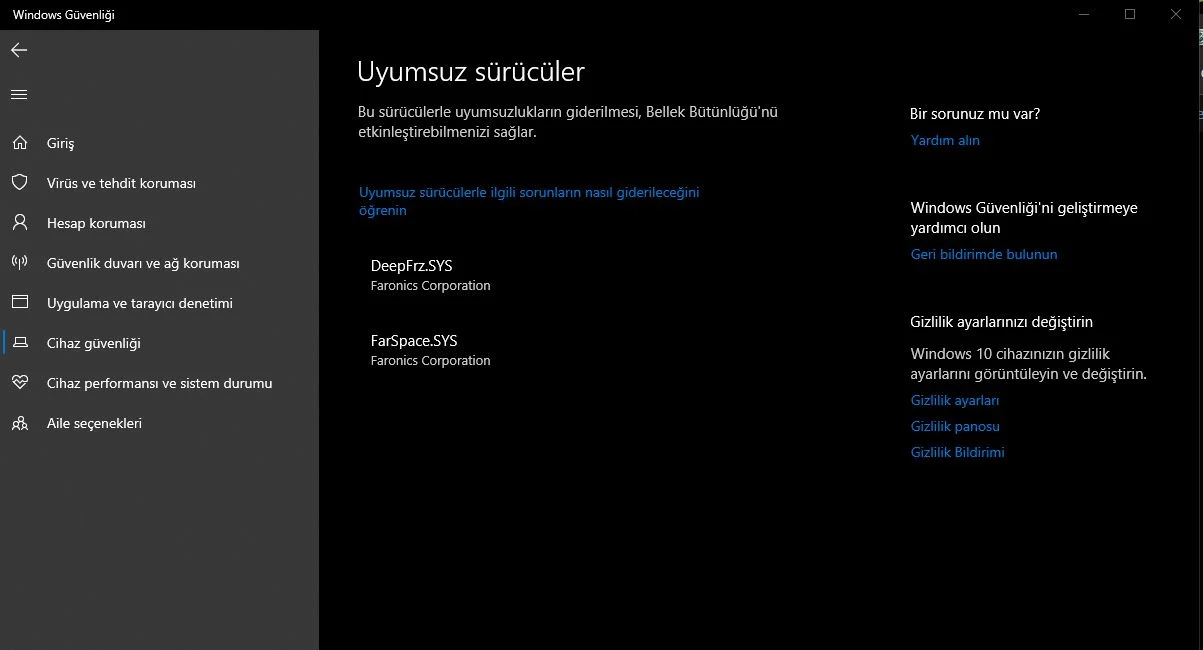This screenshot has height=650, width=1203.
Task: Minimize the Windows Güvenliği window
Action: click(1084, 14)
